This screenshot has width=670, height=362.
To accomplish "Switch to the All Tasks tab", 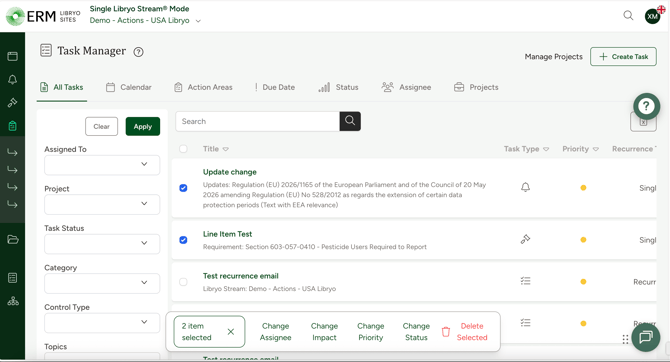I will (62, 87).
